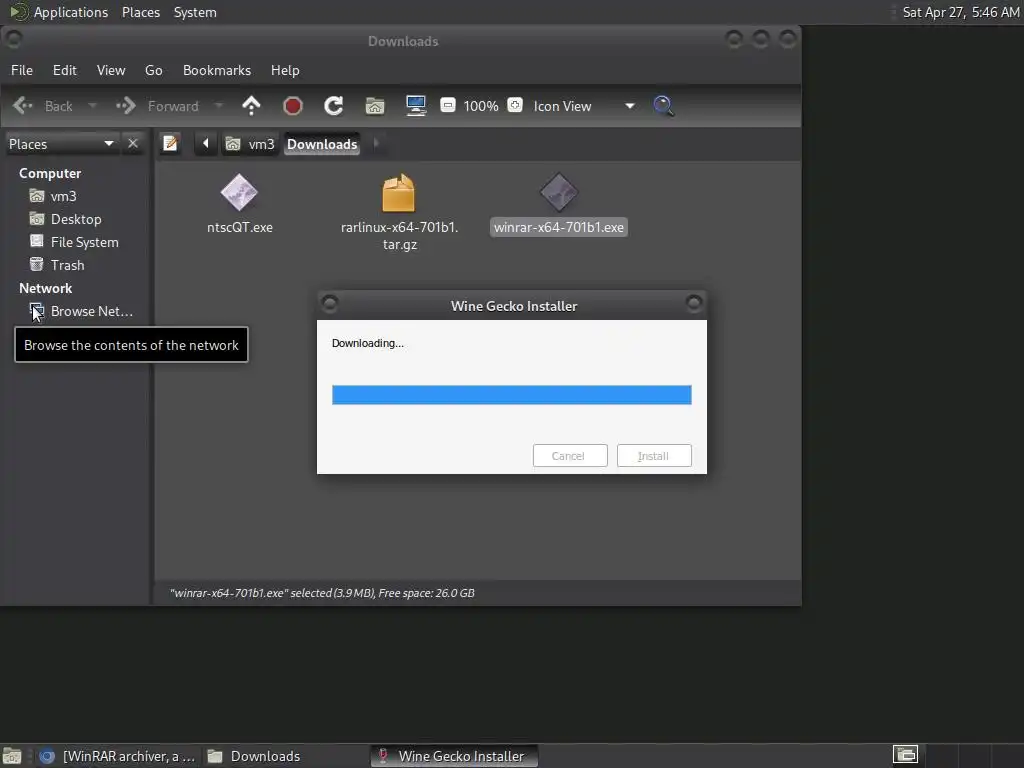Open the View menu
Viewport: 1024px width, 768px height.
(111, 70)
